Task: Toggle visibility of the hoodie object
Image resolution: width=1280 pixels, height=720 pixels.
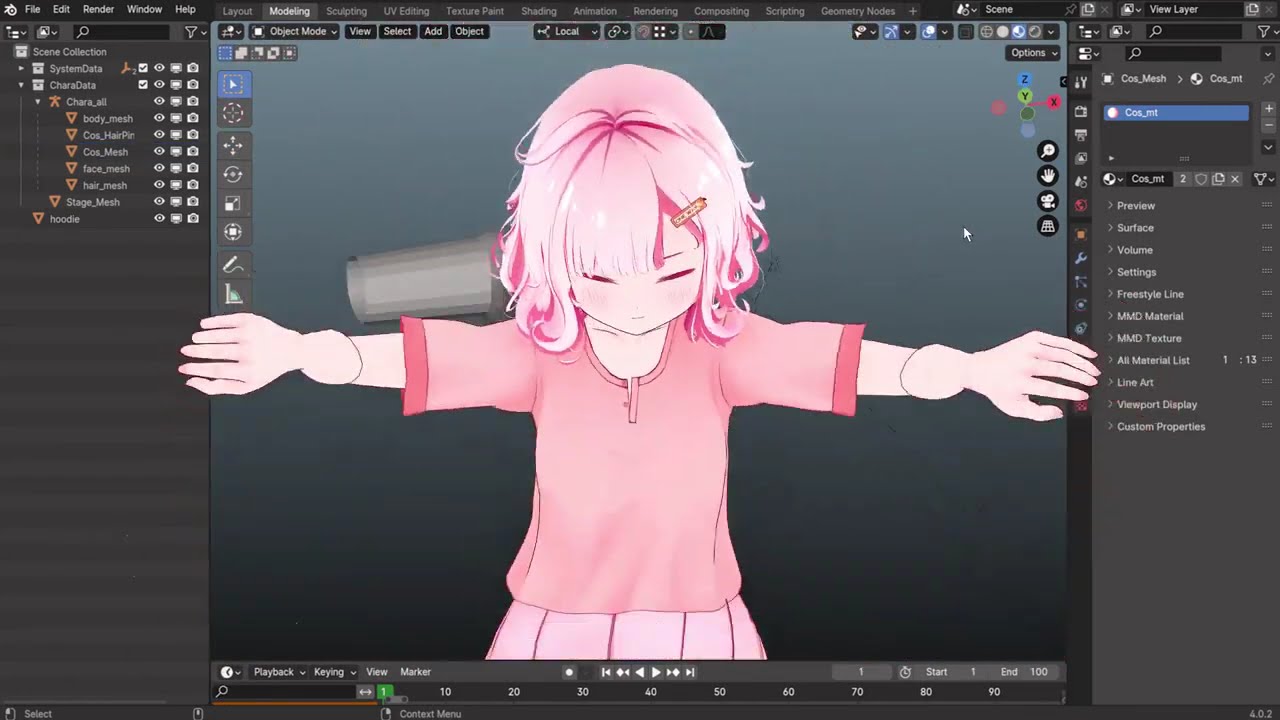Action: 159,219
